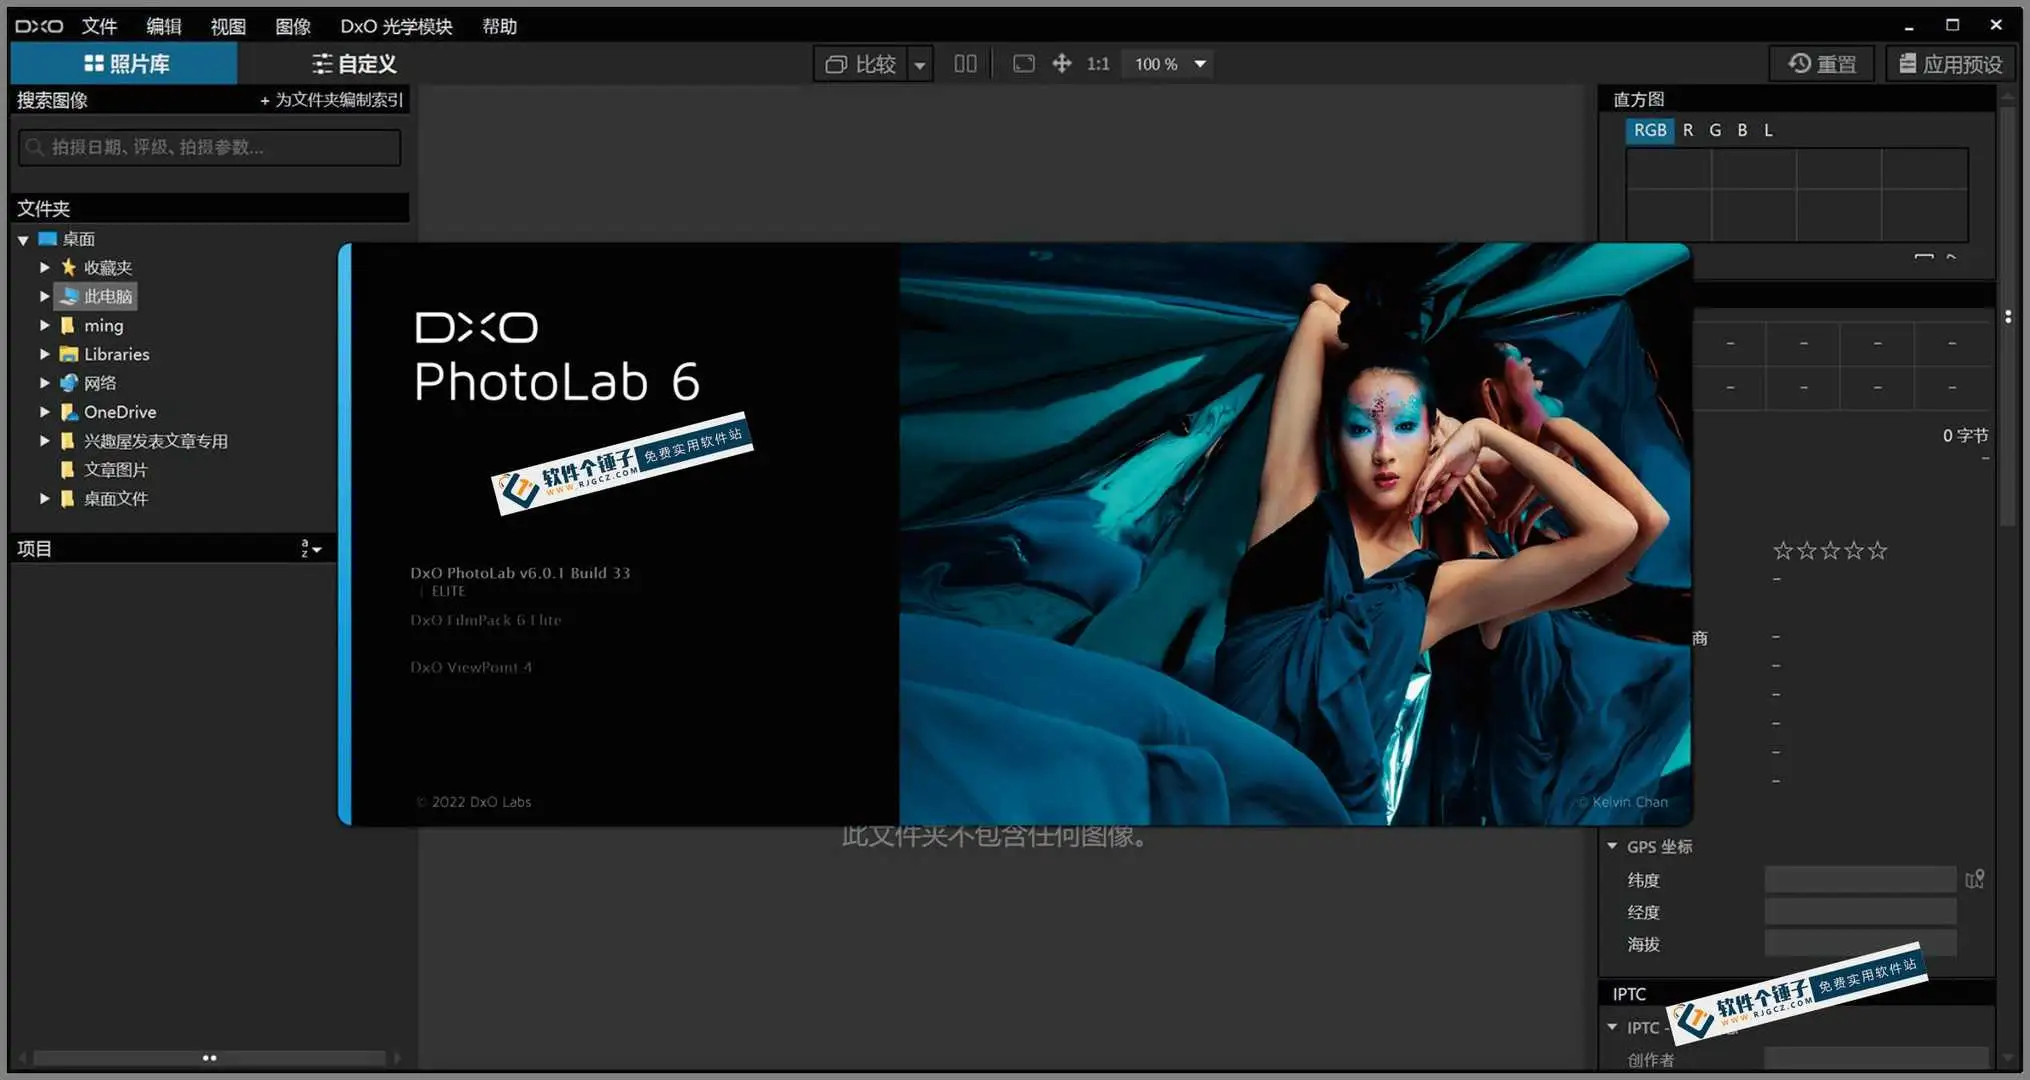Image resolution: width=2030 pixels, height=1080 pixels.
Task: Open the zoom percentage dropdown
Action: pos(1200,63)
